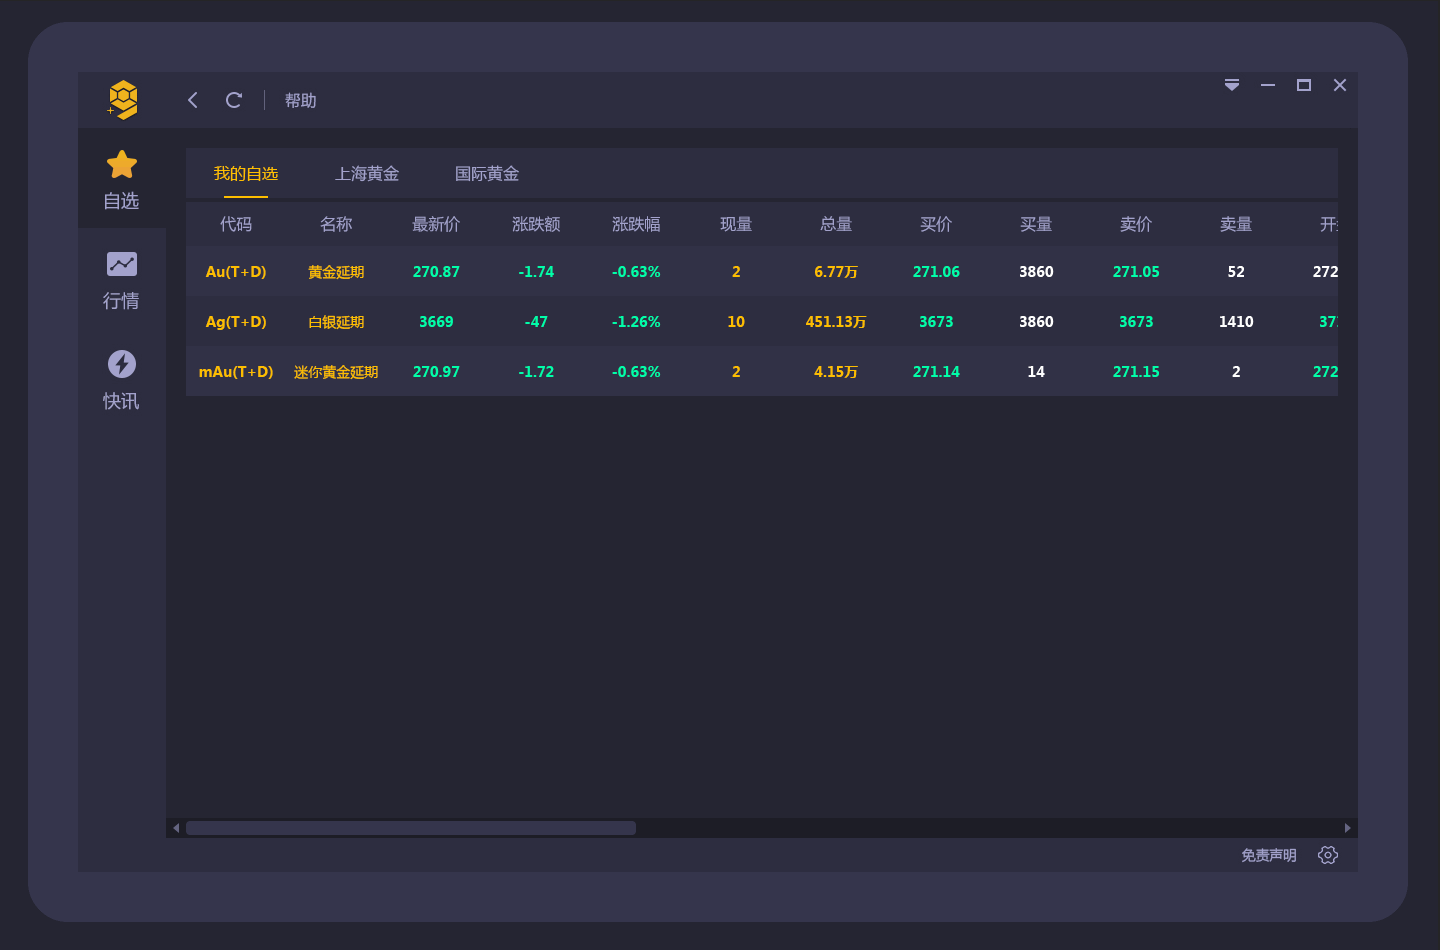Click the latest price 3669
This screenshot has height=950, width=1440.
tap(436, 322)
